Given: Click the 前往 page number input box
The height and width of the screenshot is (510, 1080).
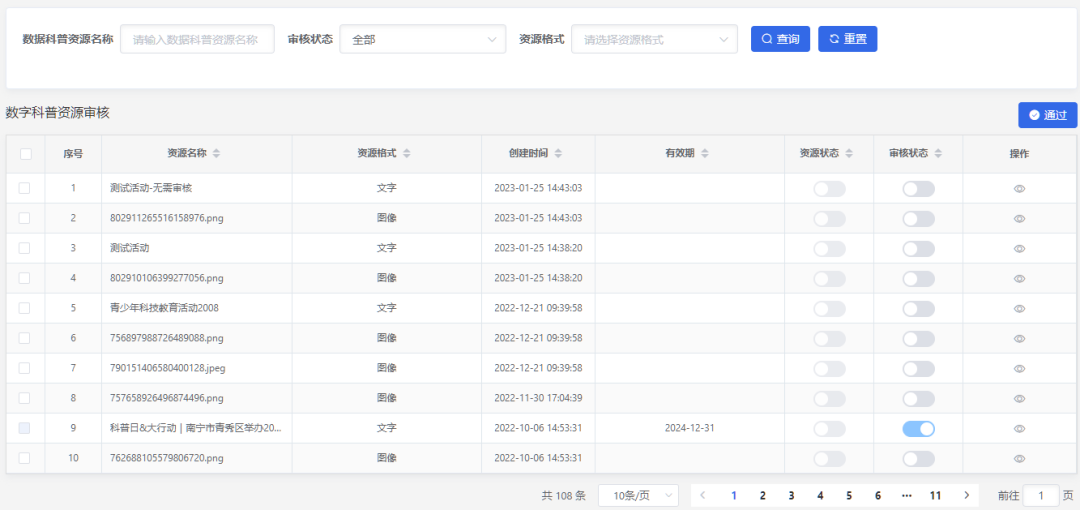Looking at the screenshot, I should pyautogui.click(x=1041, y=495).
